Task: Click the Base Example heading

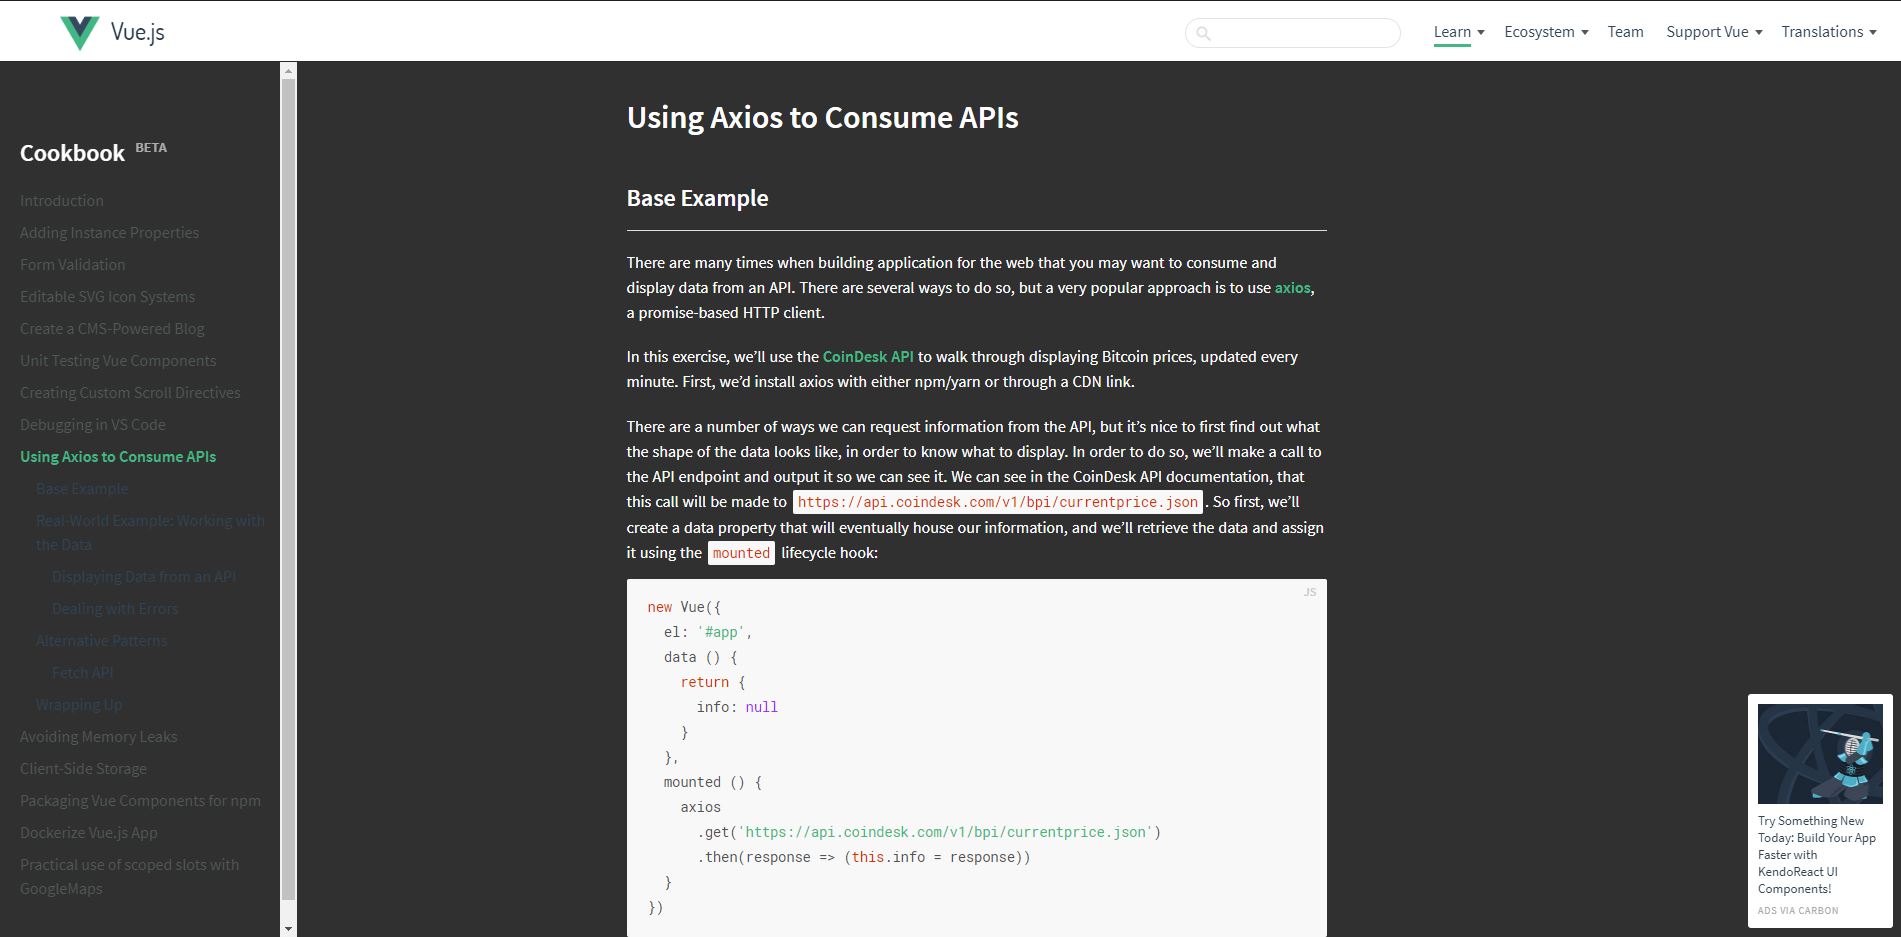Action: click(x=697, y=198)
